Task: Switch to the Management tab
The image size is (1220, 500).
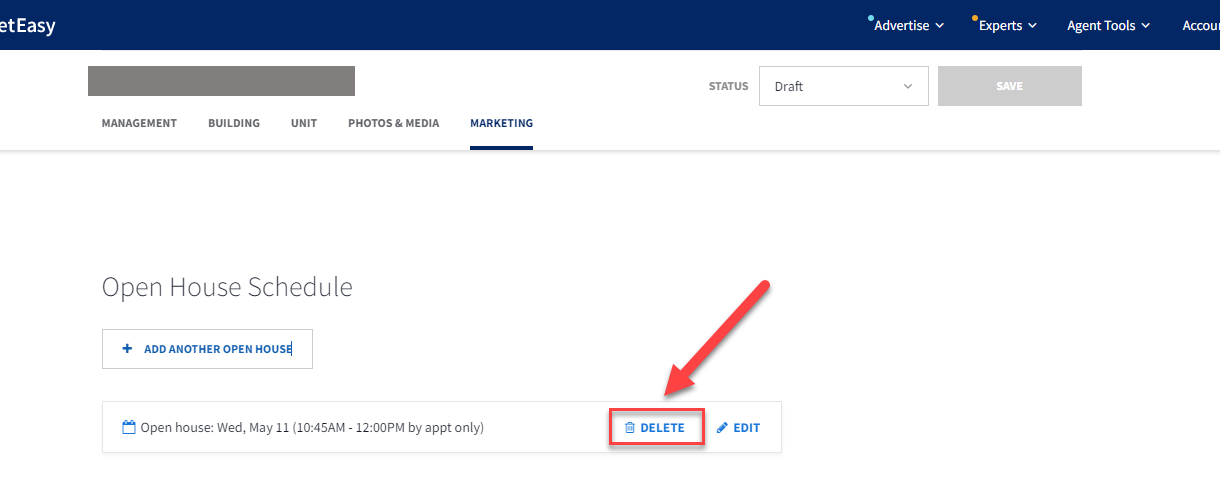Action: (x=139, y=123)
